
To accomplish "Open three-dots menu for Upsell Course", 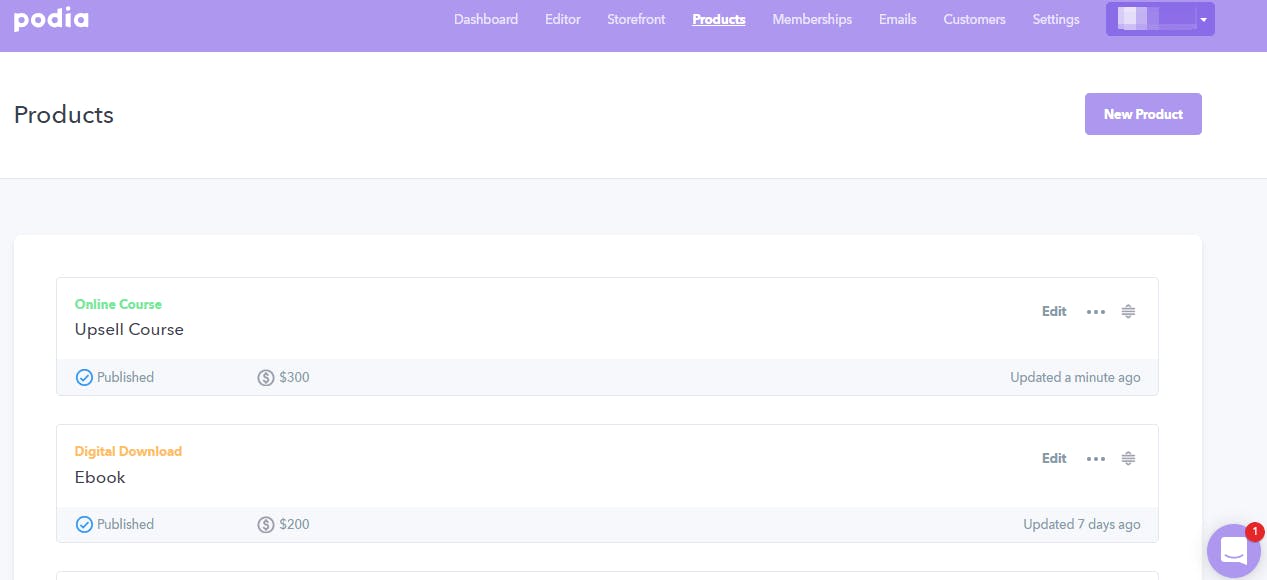I will coord(1096,312).
